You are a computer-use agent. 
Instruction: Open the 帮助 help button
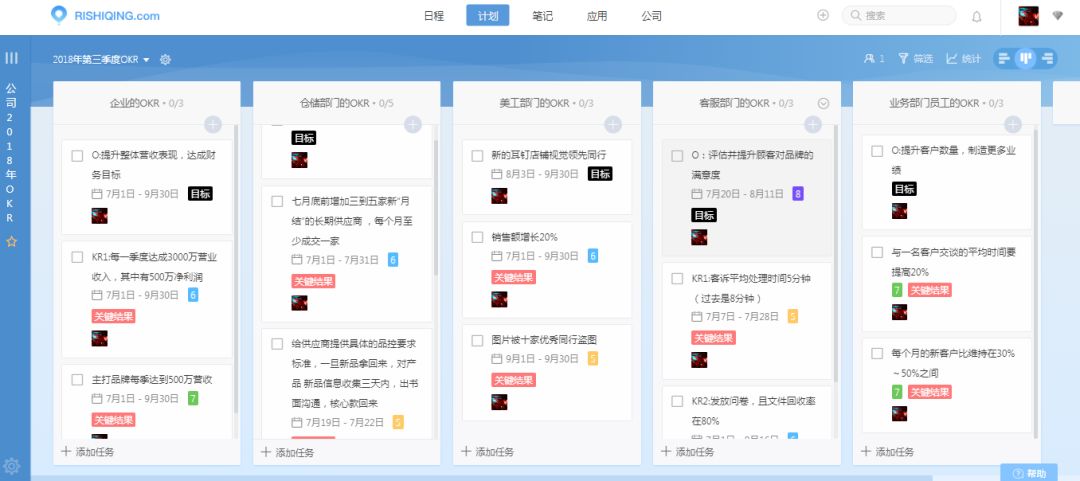[x=1028, y=473]
